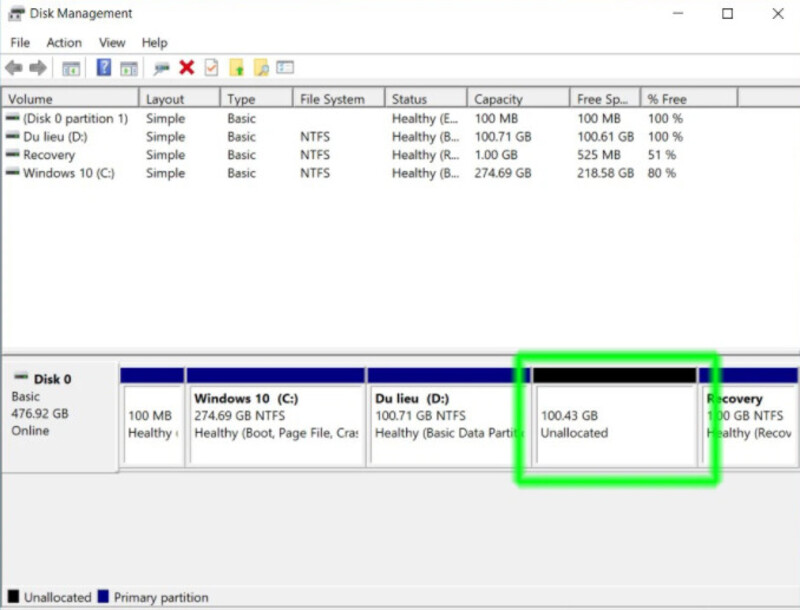This screenshot has height=610, width=800.
Task: Click the Free Space column header
Action: 605,98
